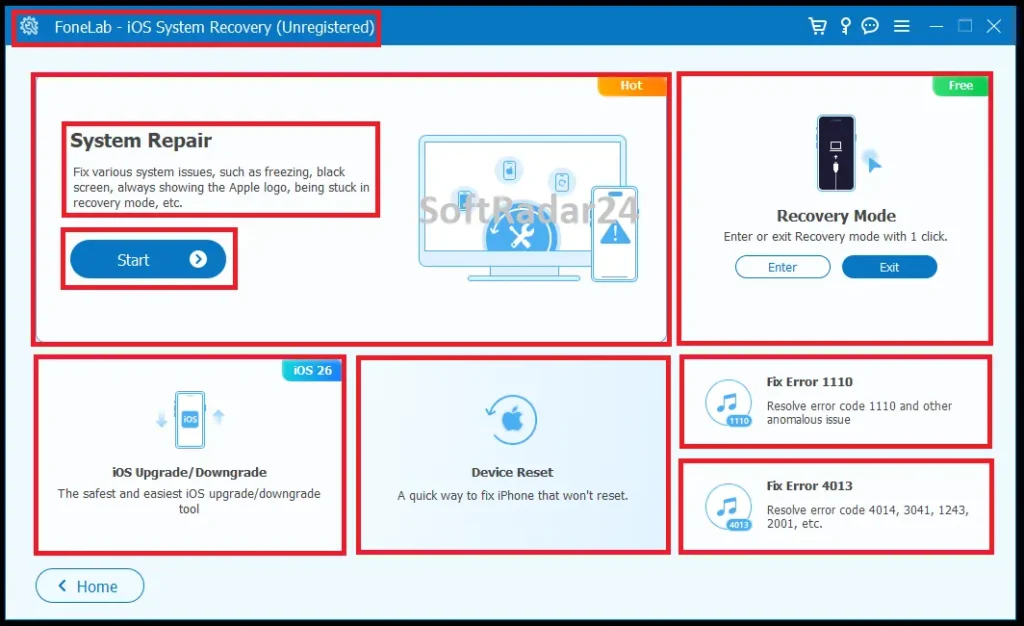Click the Recovery Mode phone icon
Image resolution: width=1024 pixels, height=626 pixels.
pos(837,153)
